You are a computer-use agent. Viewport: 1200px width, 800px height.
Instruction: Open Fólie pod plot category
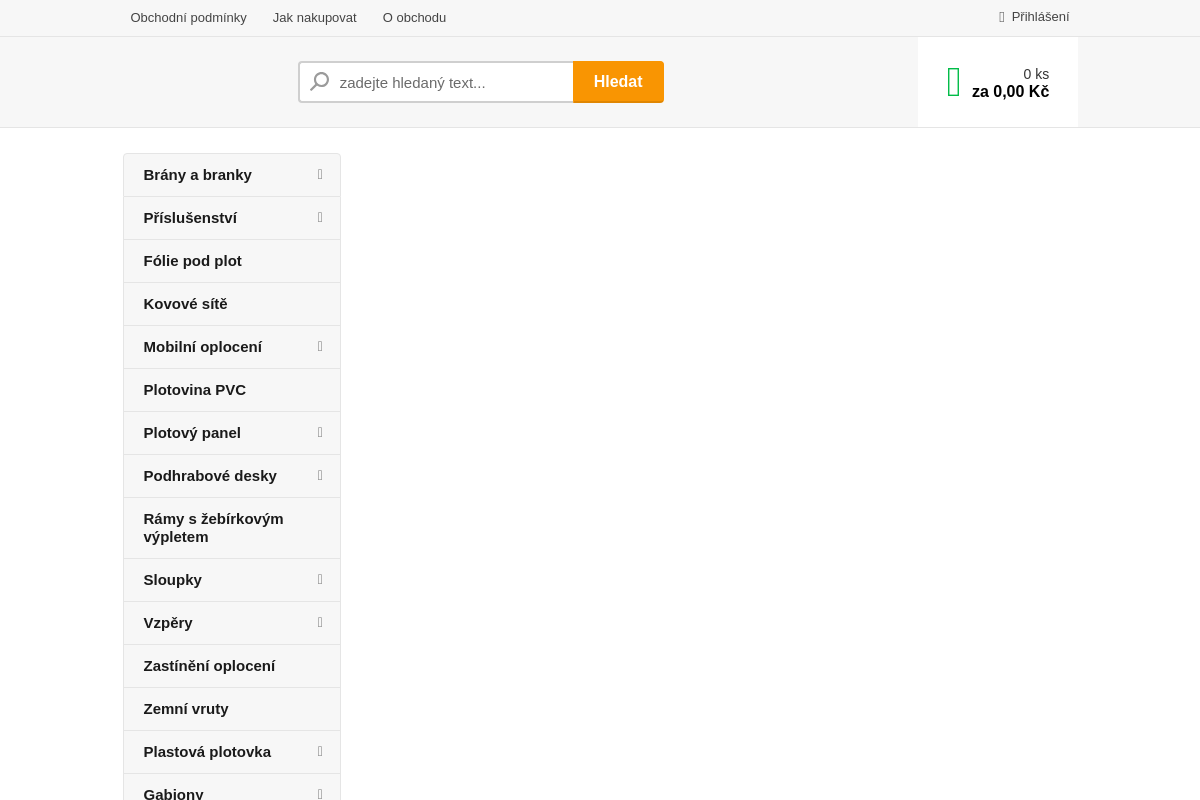coord(193,261)
